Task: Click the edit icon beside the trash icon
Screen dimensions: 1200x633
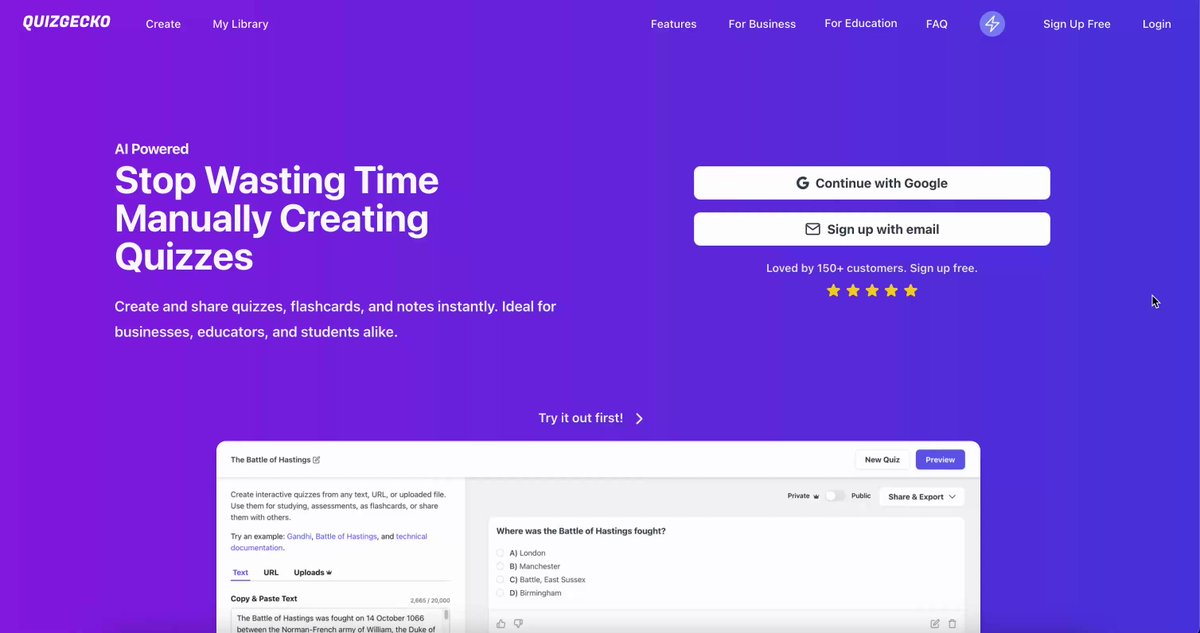Action: click(x=934, y=622)
